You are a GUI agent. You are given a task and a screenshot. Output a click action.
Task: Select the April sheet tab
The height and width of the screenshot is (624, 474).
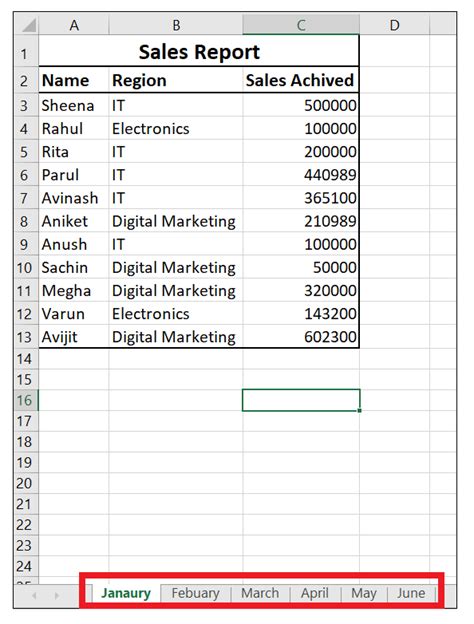click(315, 593)
